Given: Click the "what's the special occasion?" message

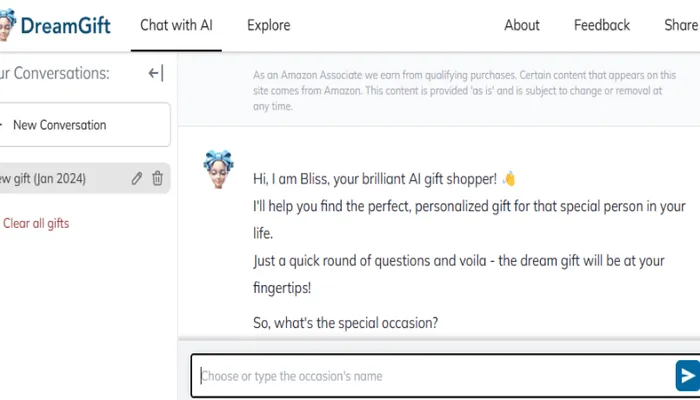Looking at the screenshot, I should point(345,323).
